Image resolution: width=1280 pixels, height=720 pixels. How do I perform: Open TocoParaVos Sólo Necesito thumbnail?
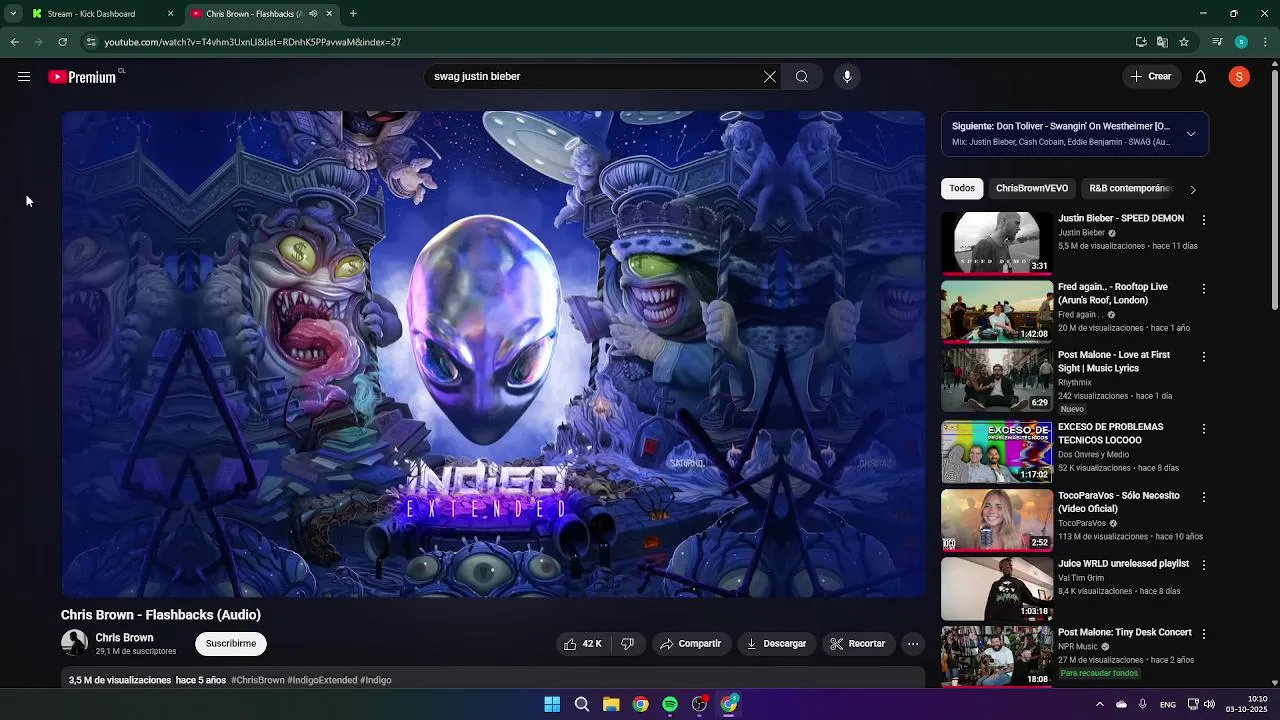pos(996,520)
